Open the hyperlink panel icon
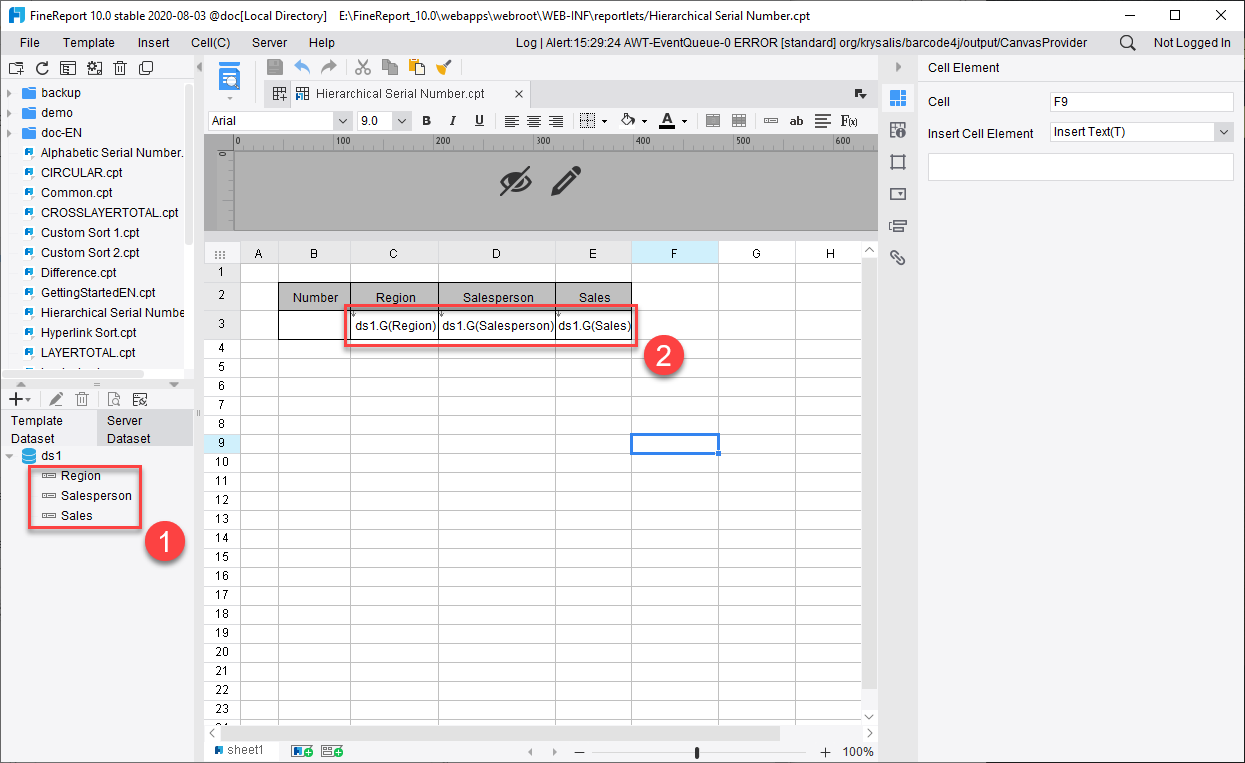The width and height of the screenshot is (1245, 763). pyautogui.click(x=897, y=257)
